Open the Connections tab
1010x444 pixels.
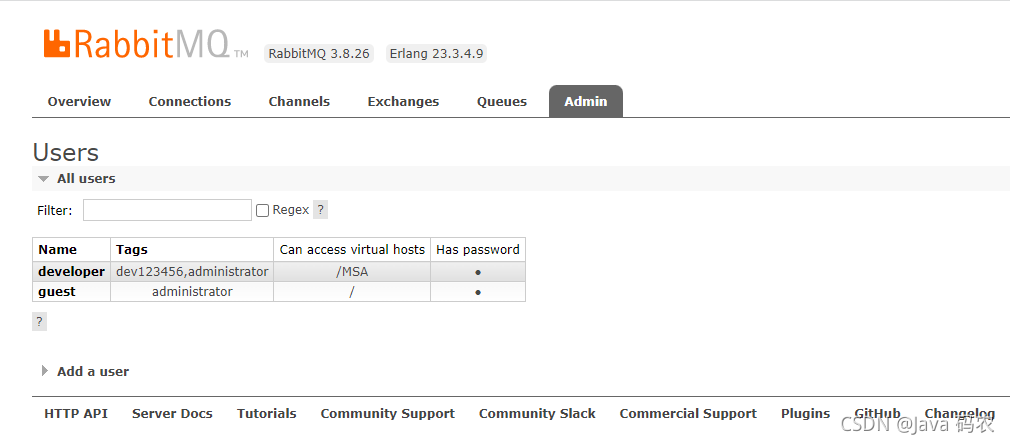(189, 101)
